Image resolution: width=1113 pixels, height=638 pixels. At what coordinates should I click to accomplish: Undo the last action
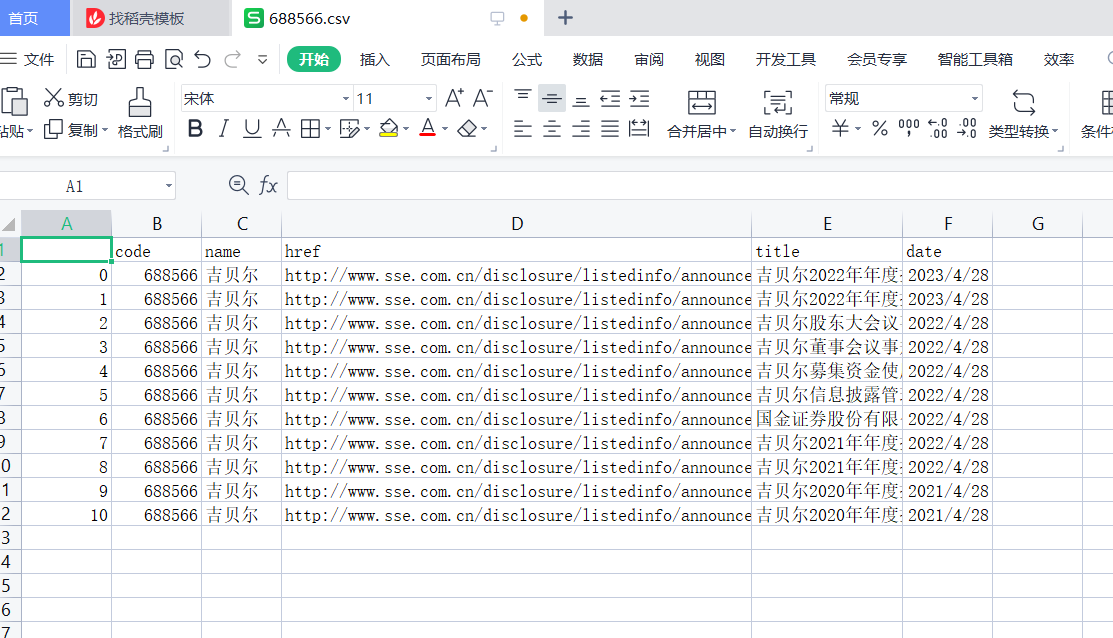click(x=203, y=59)
